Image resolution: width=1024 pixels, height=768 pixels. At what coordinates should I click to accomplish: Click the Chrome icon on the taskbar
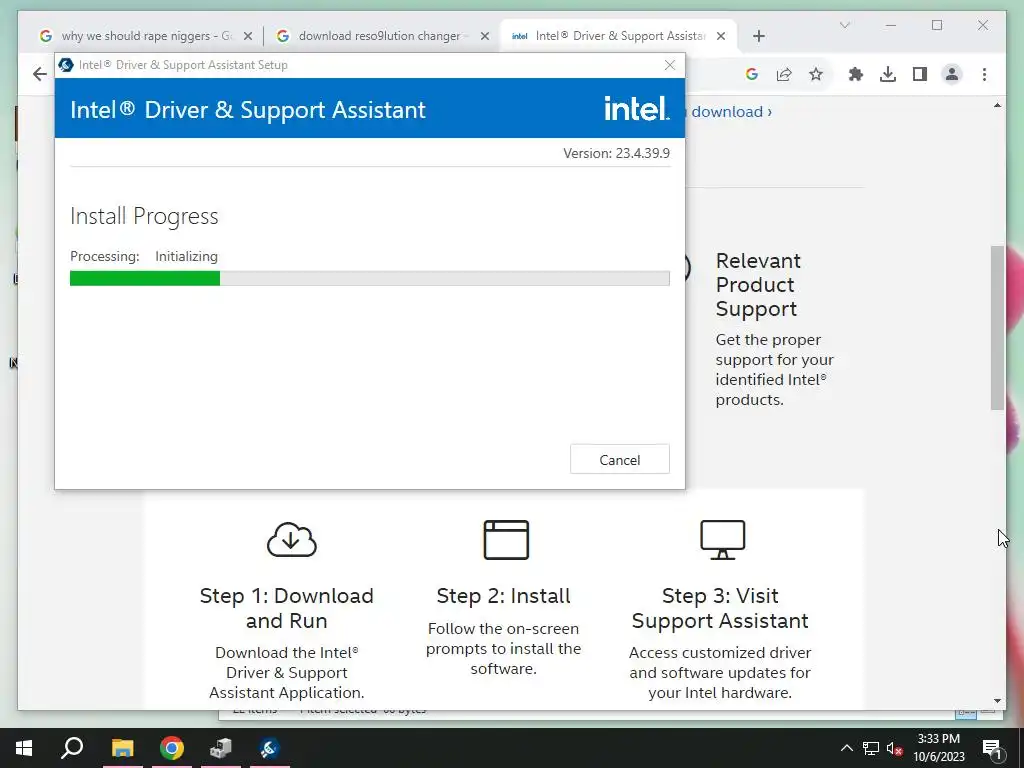[172, 748]
